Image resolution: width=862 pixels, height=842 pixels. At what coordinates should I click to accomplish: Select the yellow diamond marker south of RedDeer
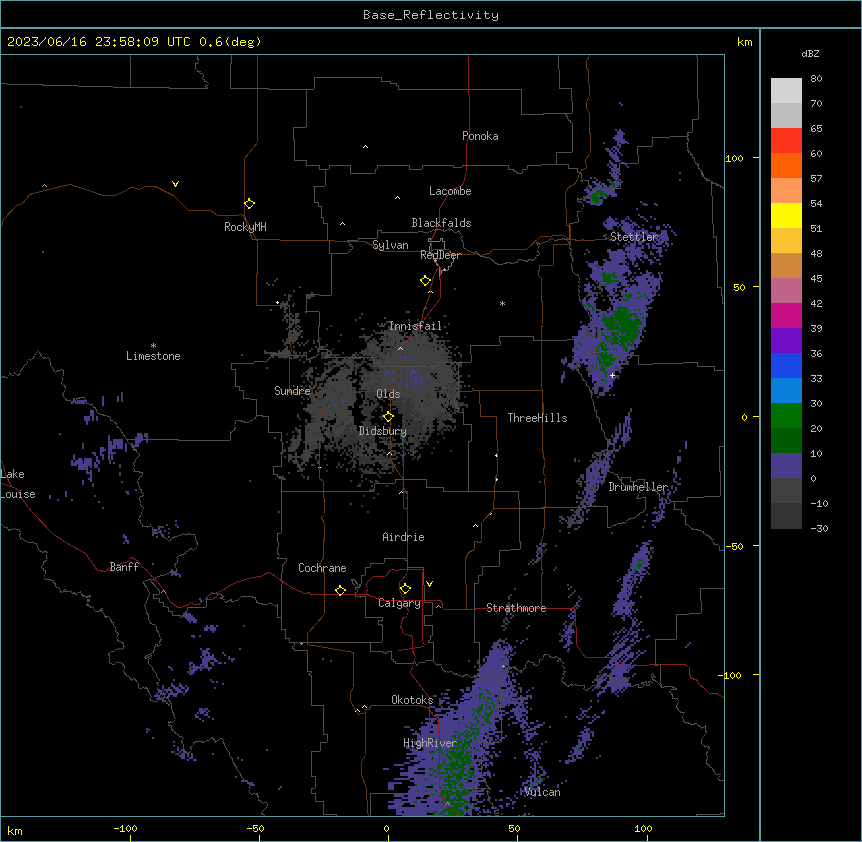[x=426, y=281]
